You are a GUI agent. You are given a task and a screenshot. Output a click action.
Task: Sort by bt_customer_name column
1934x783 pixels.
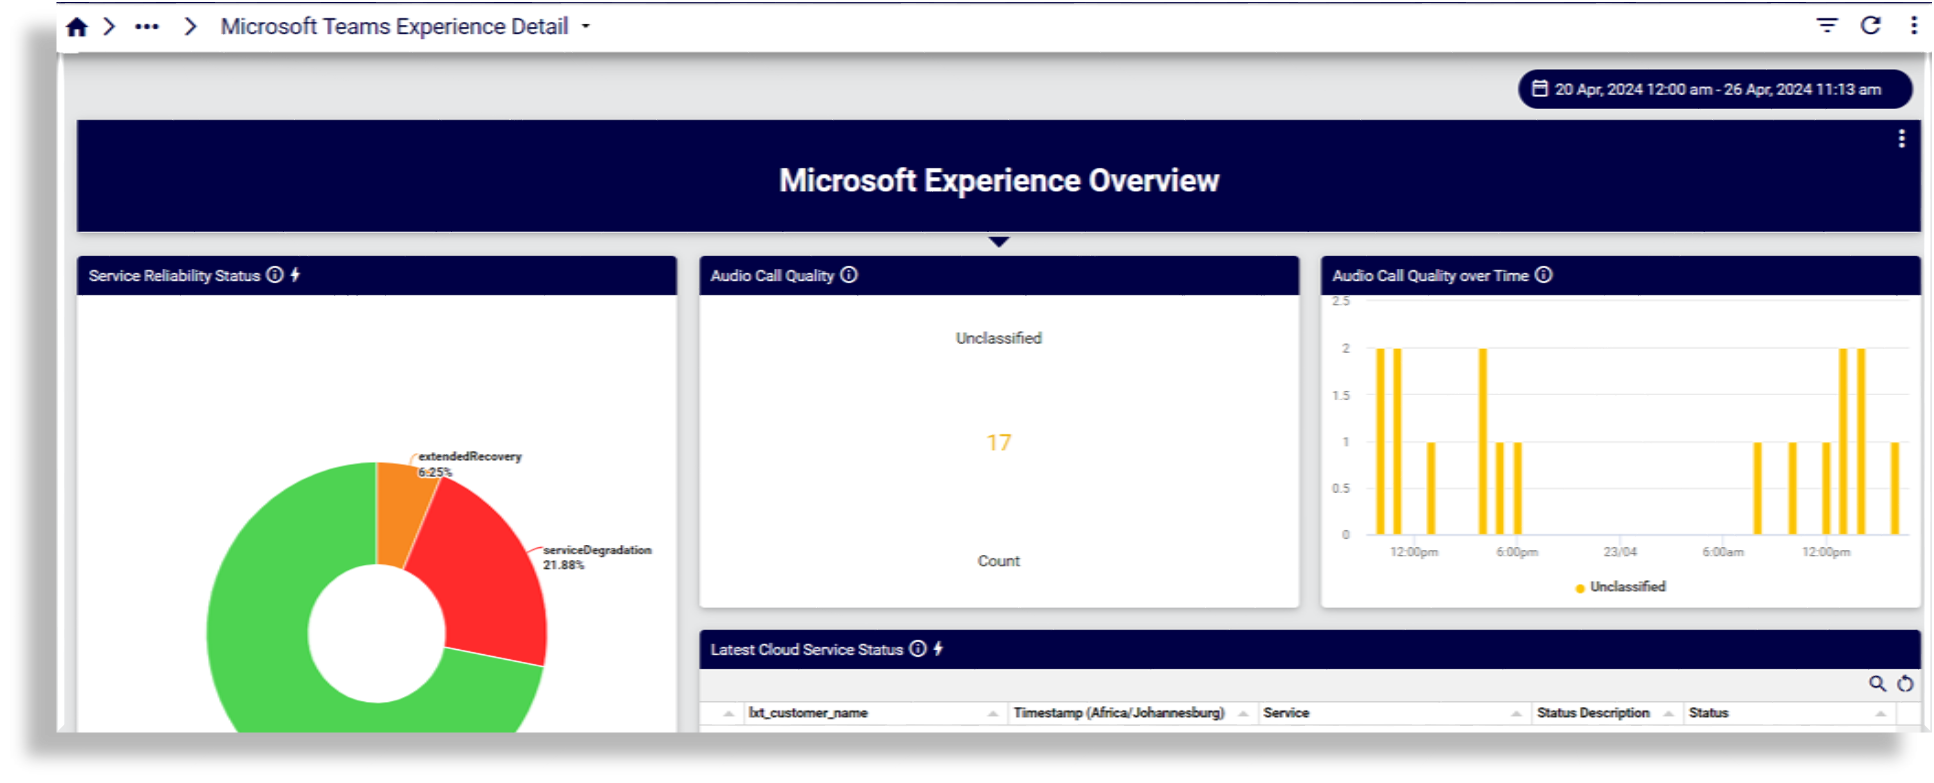tap(808, 713)
